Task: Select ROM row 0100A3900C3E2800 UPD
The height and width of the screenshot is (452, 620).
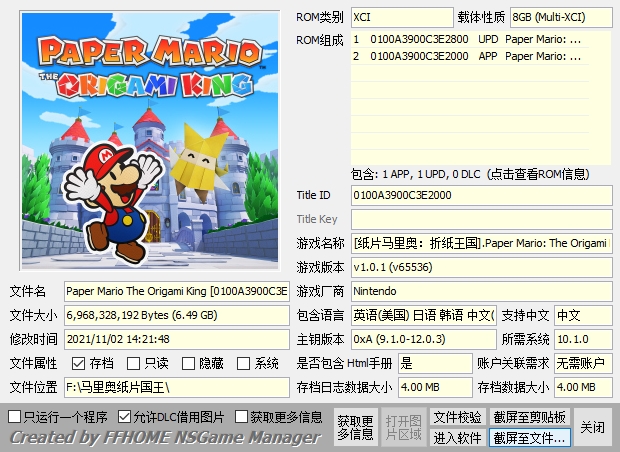Action: click(470, 39)
